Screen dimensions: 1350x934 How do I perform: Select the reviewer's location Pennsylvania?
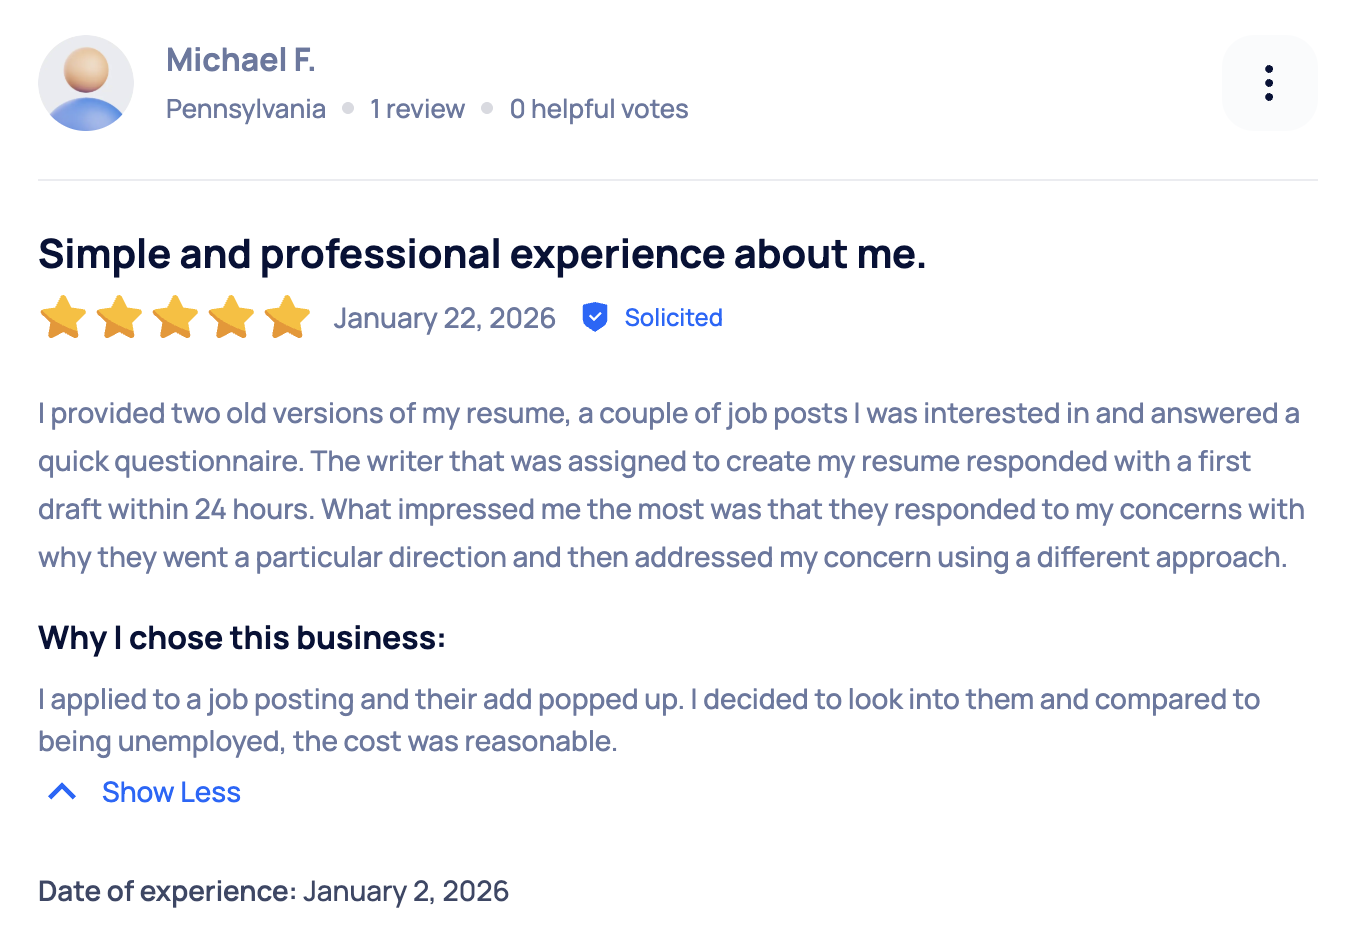246,108
